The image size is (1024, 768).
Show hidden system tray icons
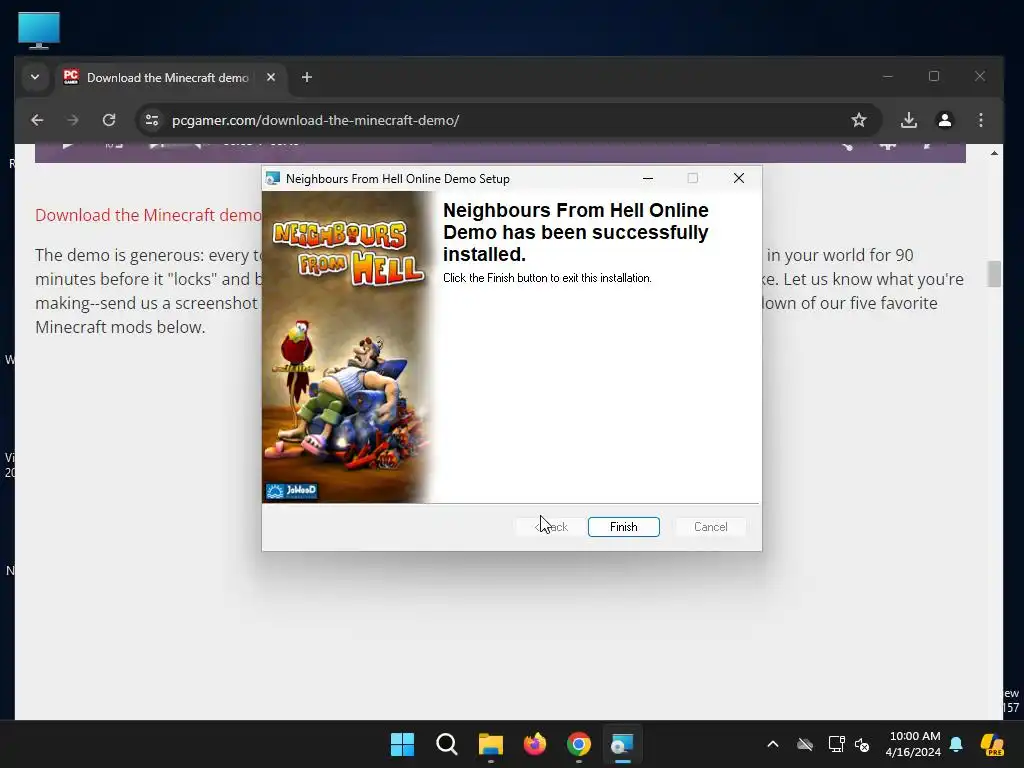(773, 744)
